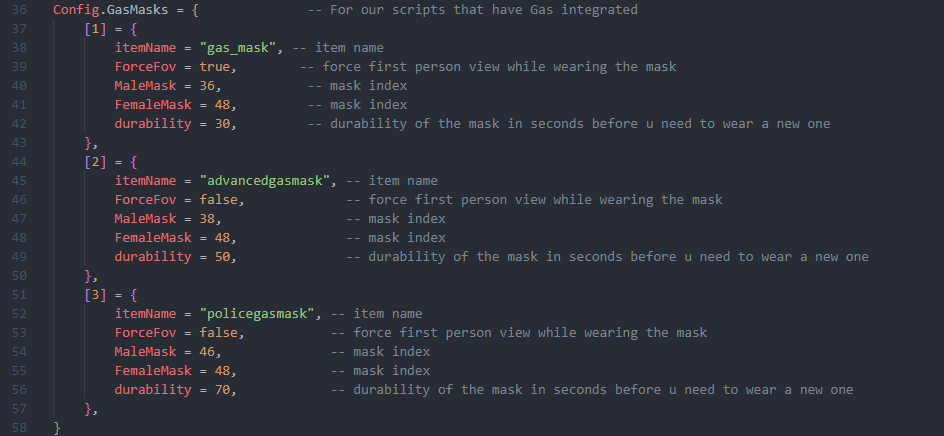Click line number 44 in the gutter

(20, 162)
